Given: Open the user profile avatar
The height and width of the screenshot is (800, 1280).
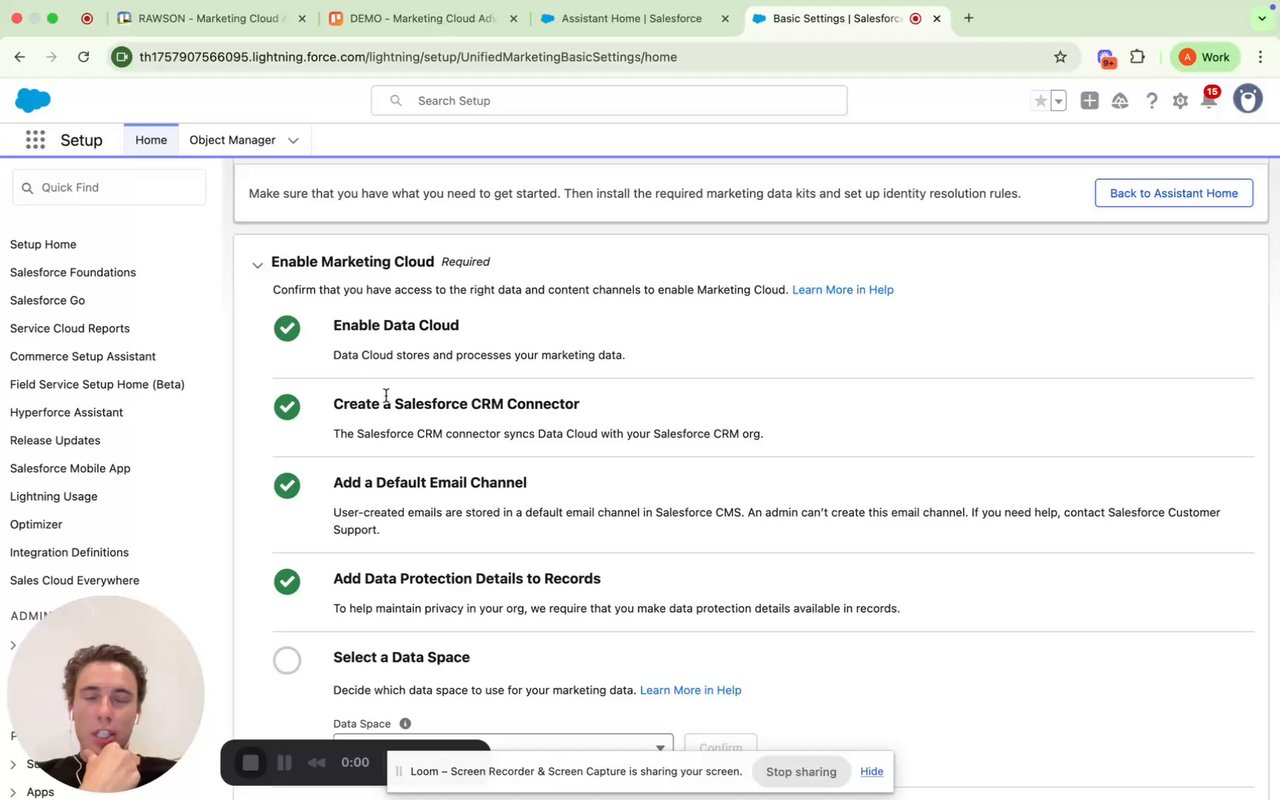Looking at the screenshot, I should [x=1247, y=99].
